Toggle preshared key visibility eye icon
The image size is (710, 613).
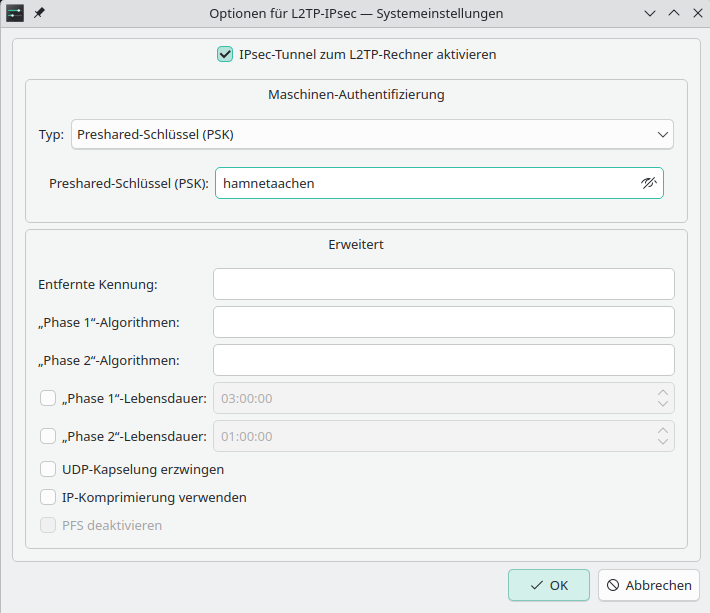[649, 183]
